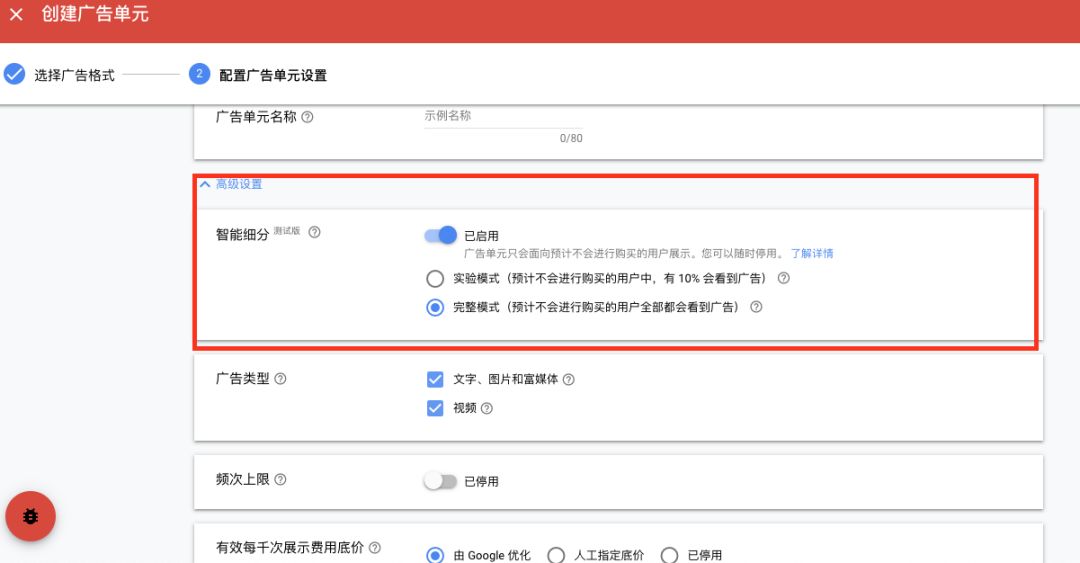Open help icon next to 频次上限
The image size is (1080, 563).
click(x=280, y=480)
